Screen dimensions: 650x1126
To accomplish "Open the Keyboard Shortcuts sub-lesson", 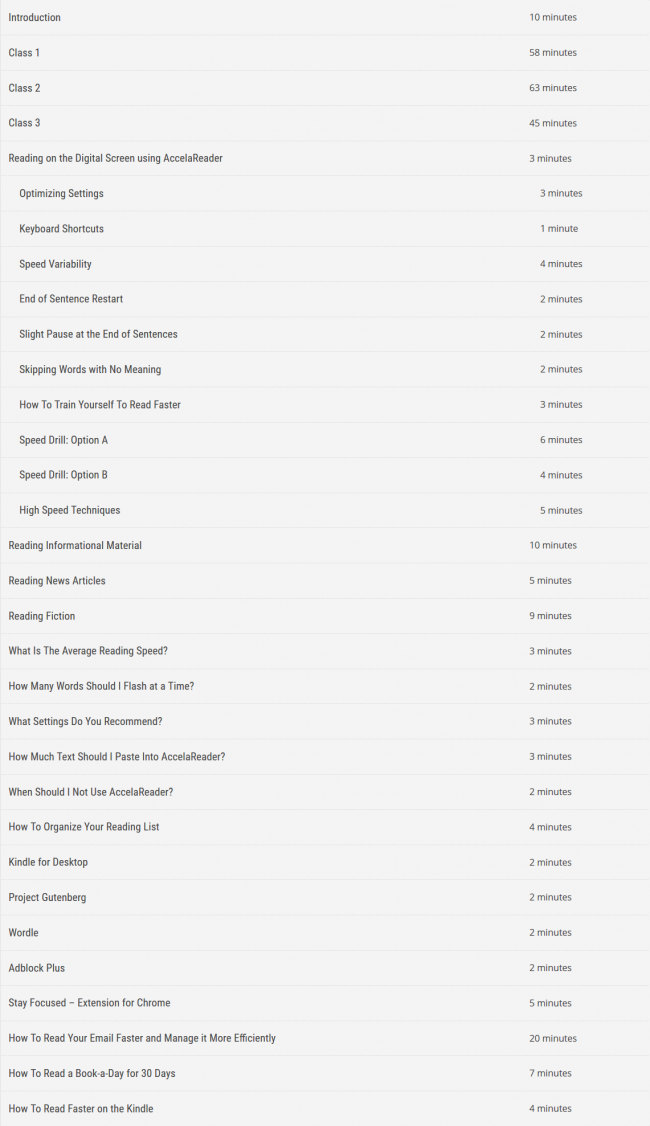I will [x=325, y=228].
